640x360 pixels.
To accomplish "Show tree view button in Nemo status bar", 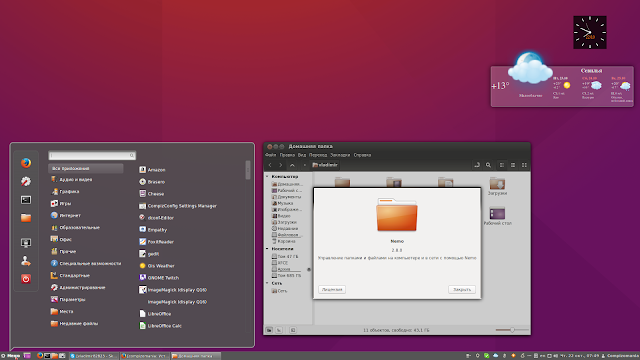I will (x=279, y=330).
